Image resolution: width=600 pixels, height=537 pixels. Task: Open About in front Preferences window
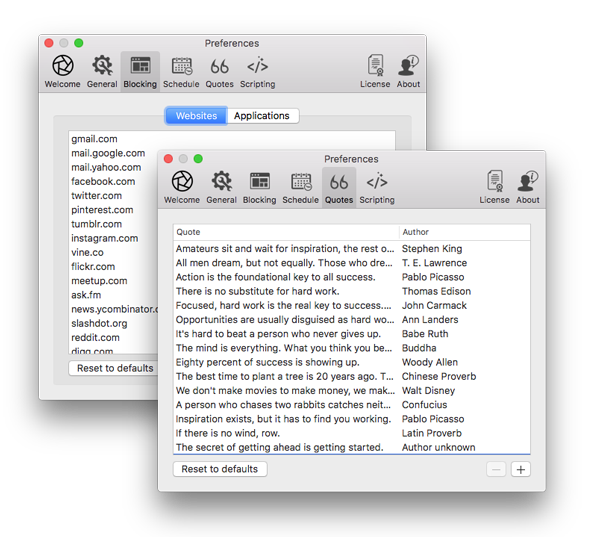[x=528, y=188]
